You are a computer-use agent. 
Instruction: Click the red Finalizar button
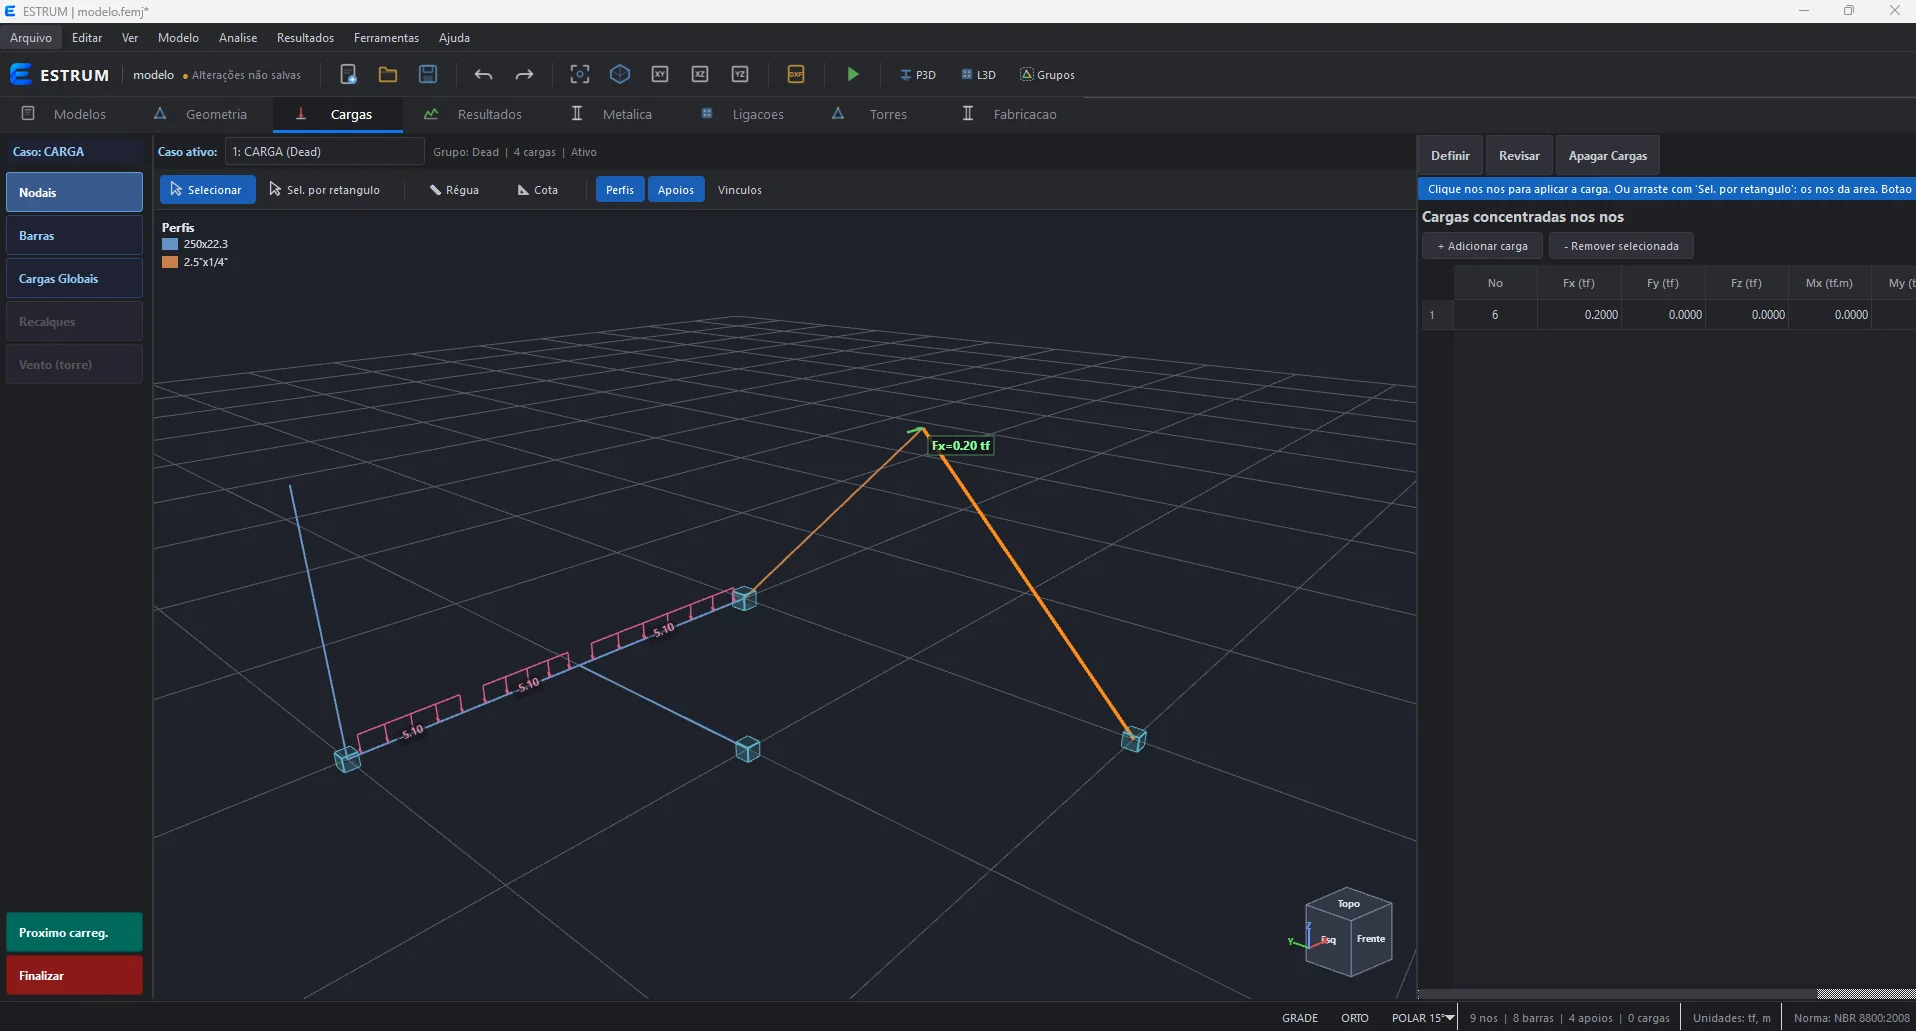pyautogui.click(x=74, y=975)
